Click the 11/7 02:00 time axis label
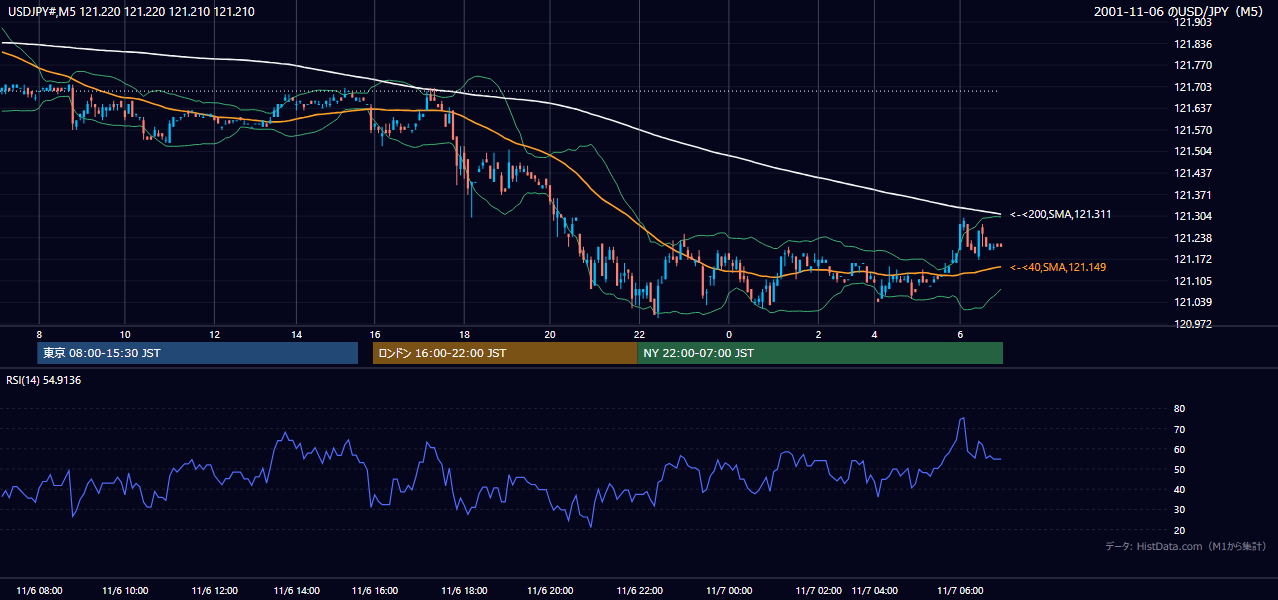 pyautogui.click(x=820, y=590)
